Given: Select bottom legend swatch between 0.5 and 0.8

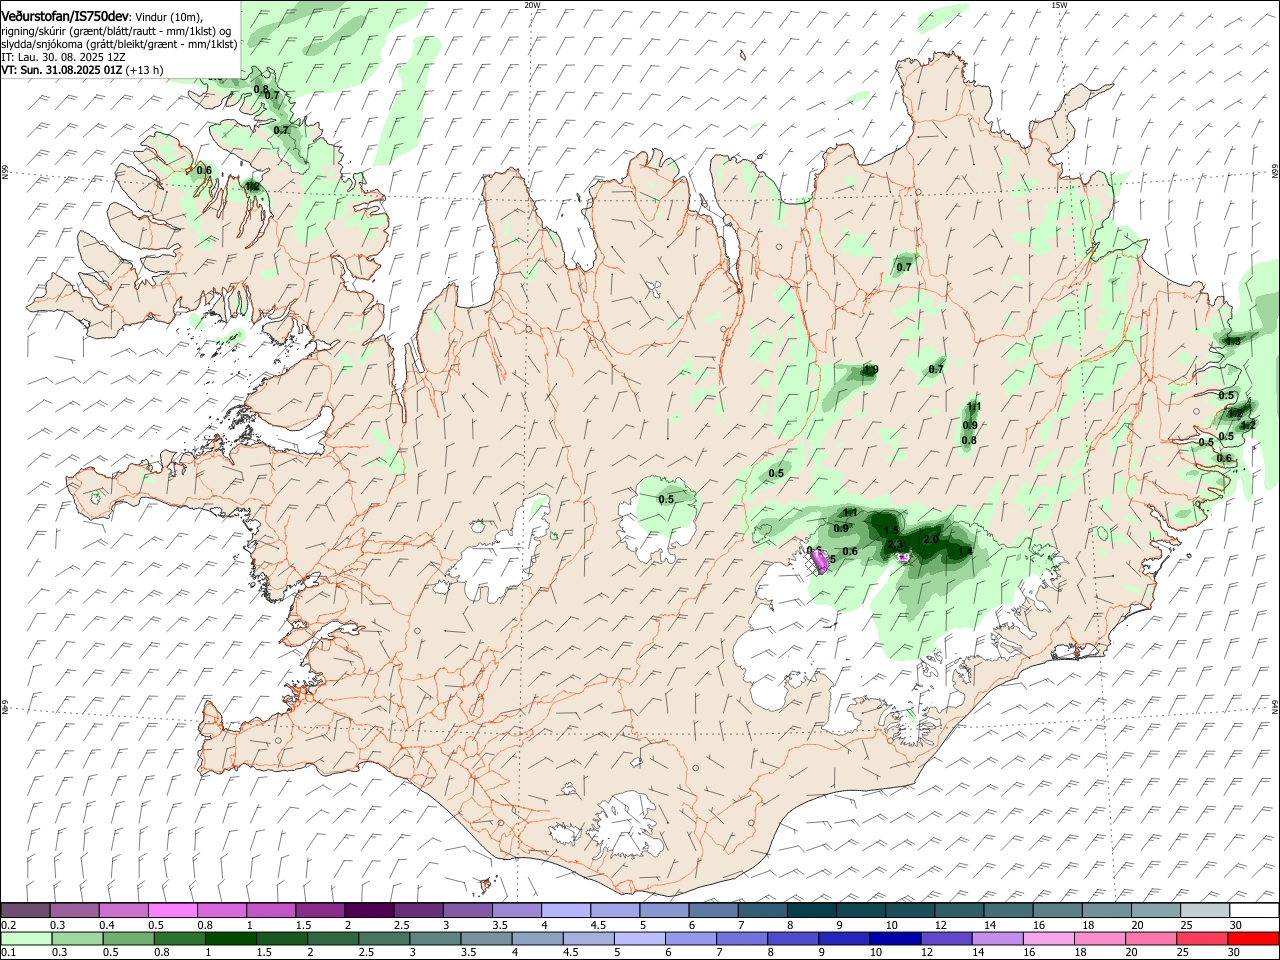Looking at the screenshot, I should tap(128, 938).
